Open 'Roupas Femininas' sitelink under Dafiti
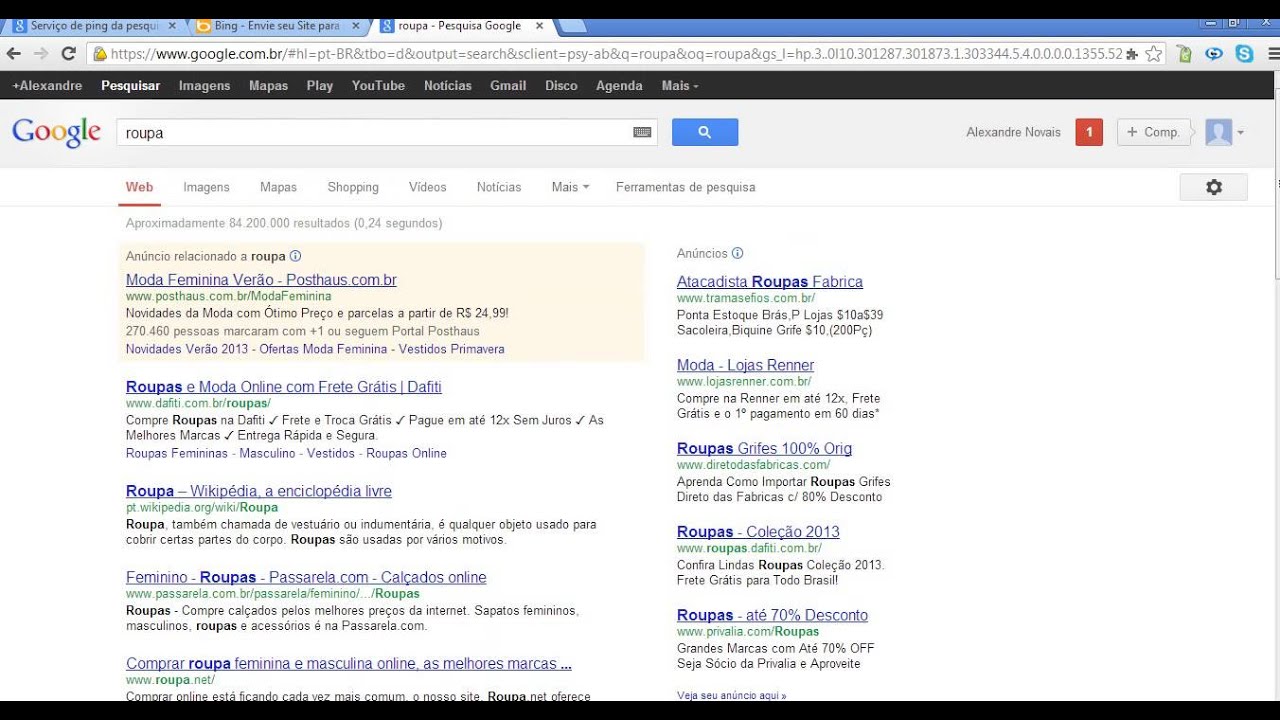This screenshot has width=1280, height=720. point(177,453)
